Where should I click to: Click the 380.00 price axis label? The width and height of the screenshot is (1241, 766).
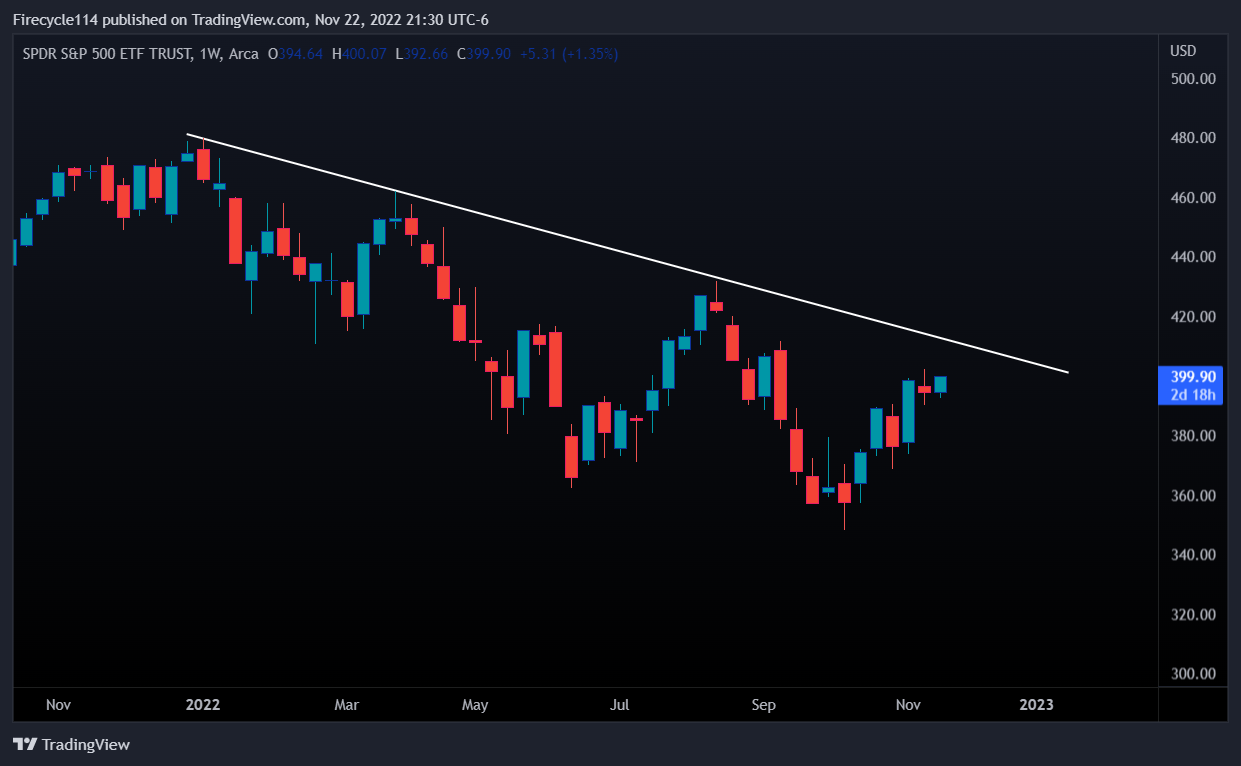click(x=1193, y=436)
